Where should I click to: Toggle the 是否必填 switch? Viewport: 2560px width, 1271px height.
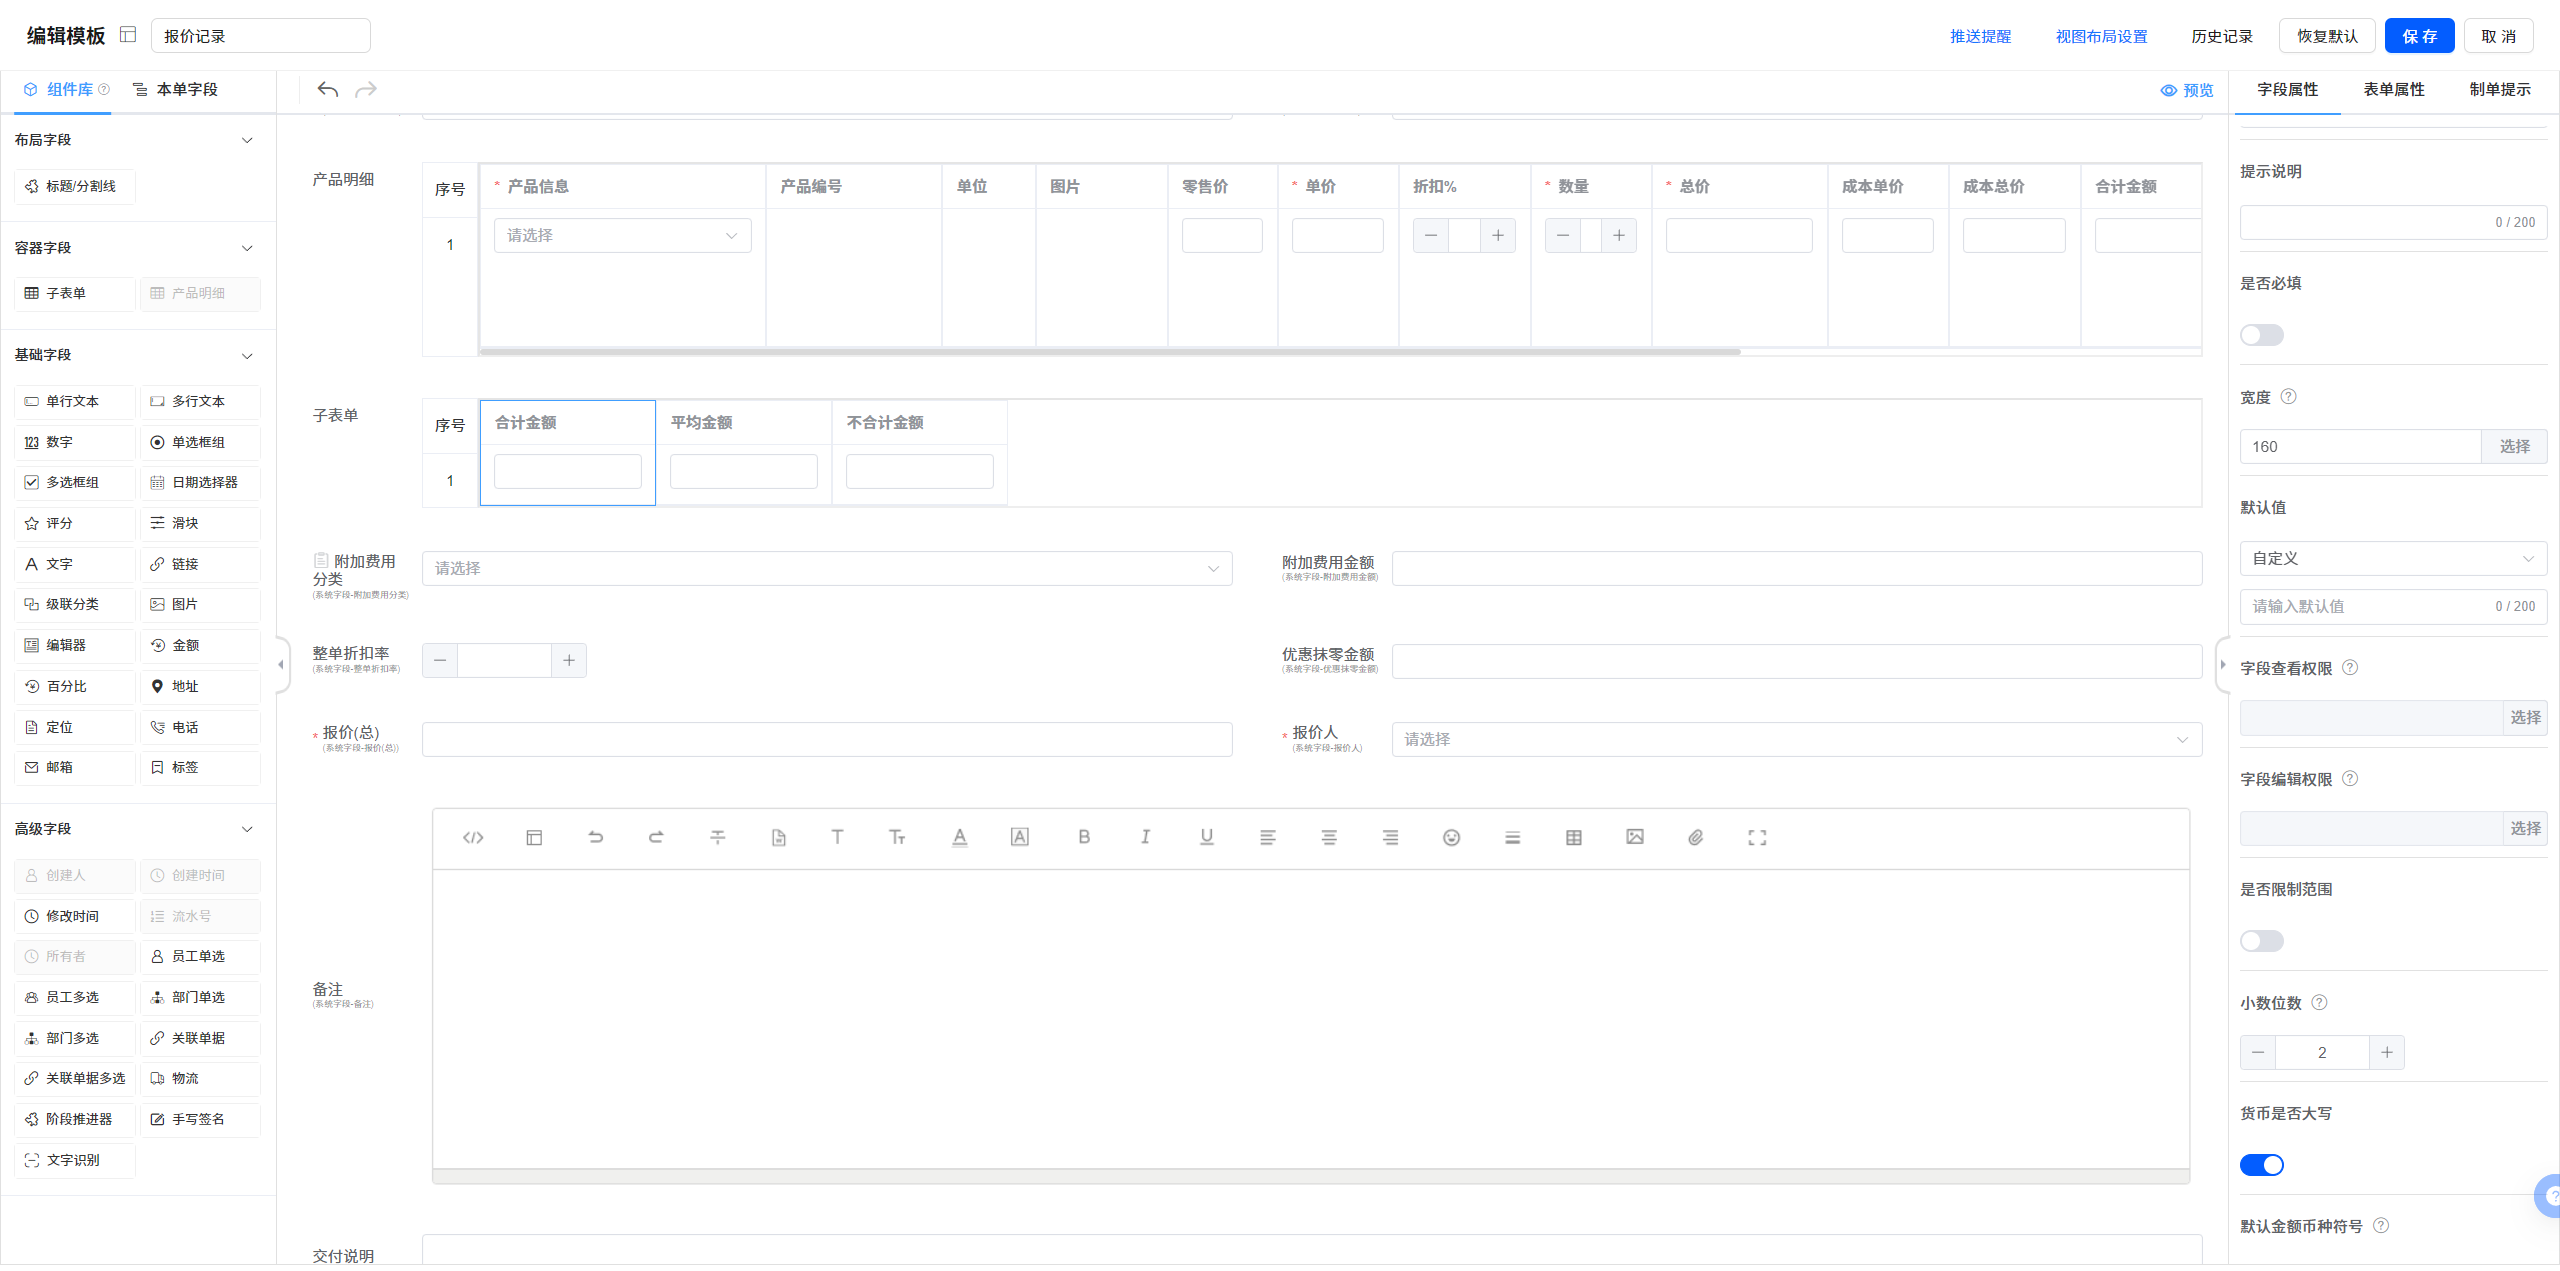2261,335
